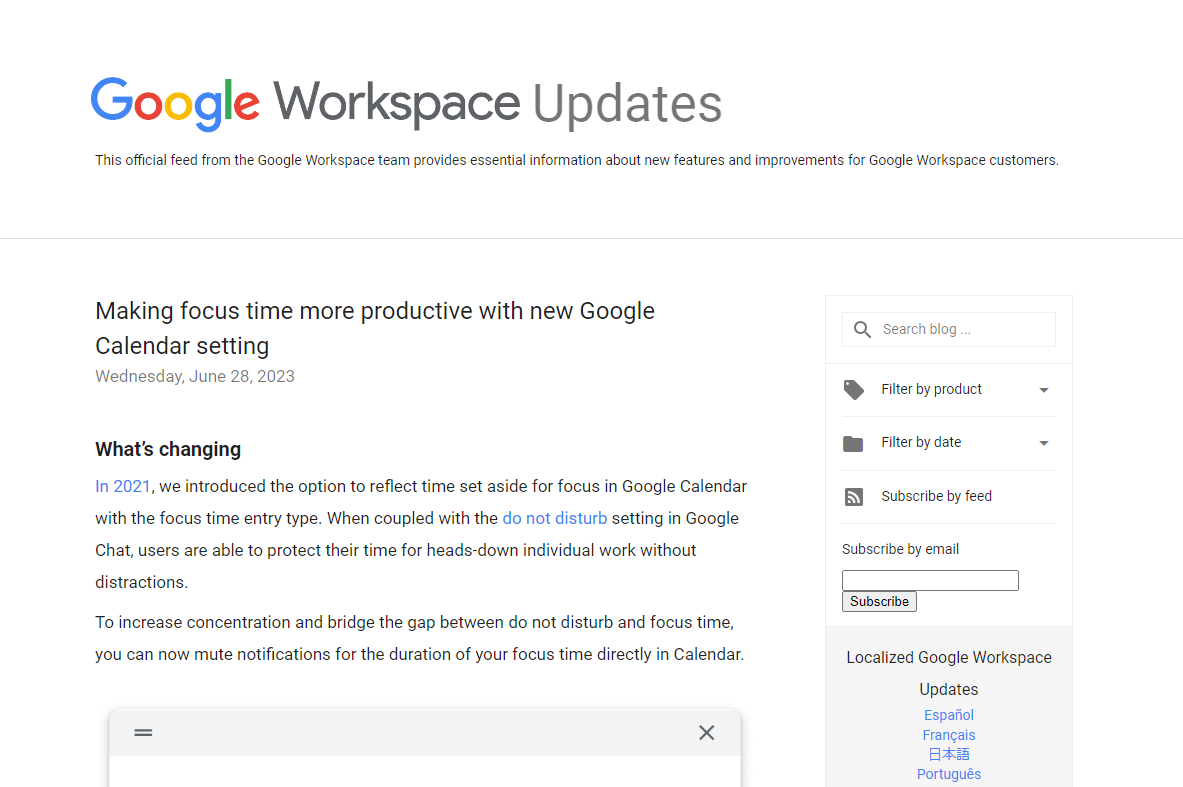Viewport: 1183px width, 787px height.
Task: Switch to the Español localized updates
Action: 948,714
